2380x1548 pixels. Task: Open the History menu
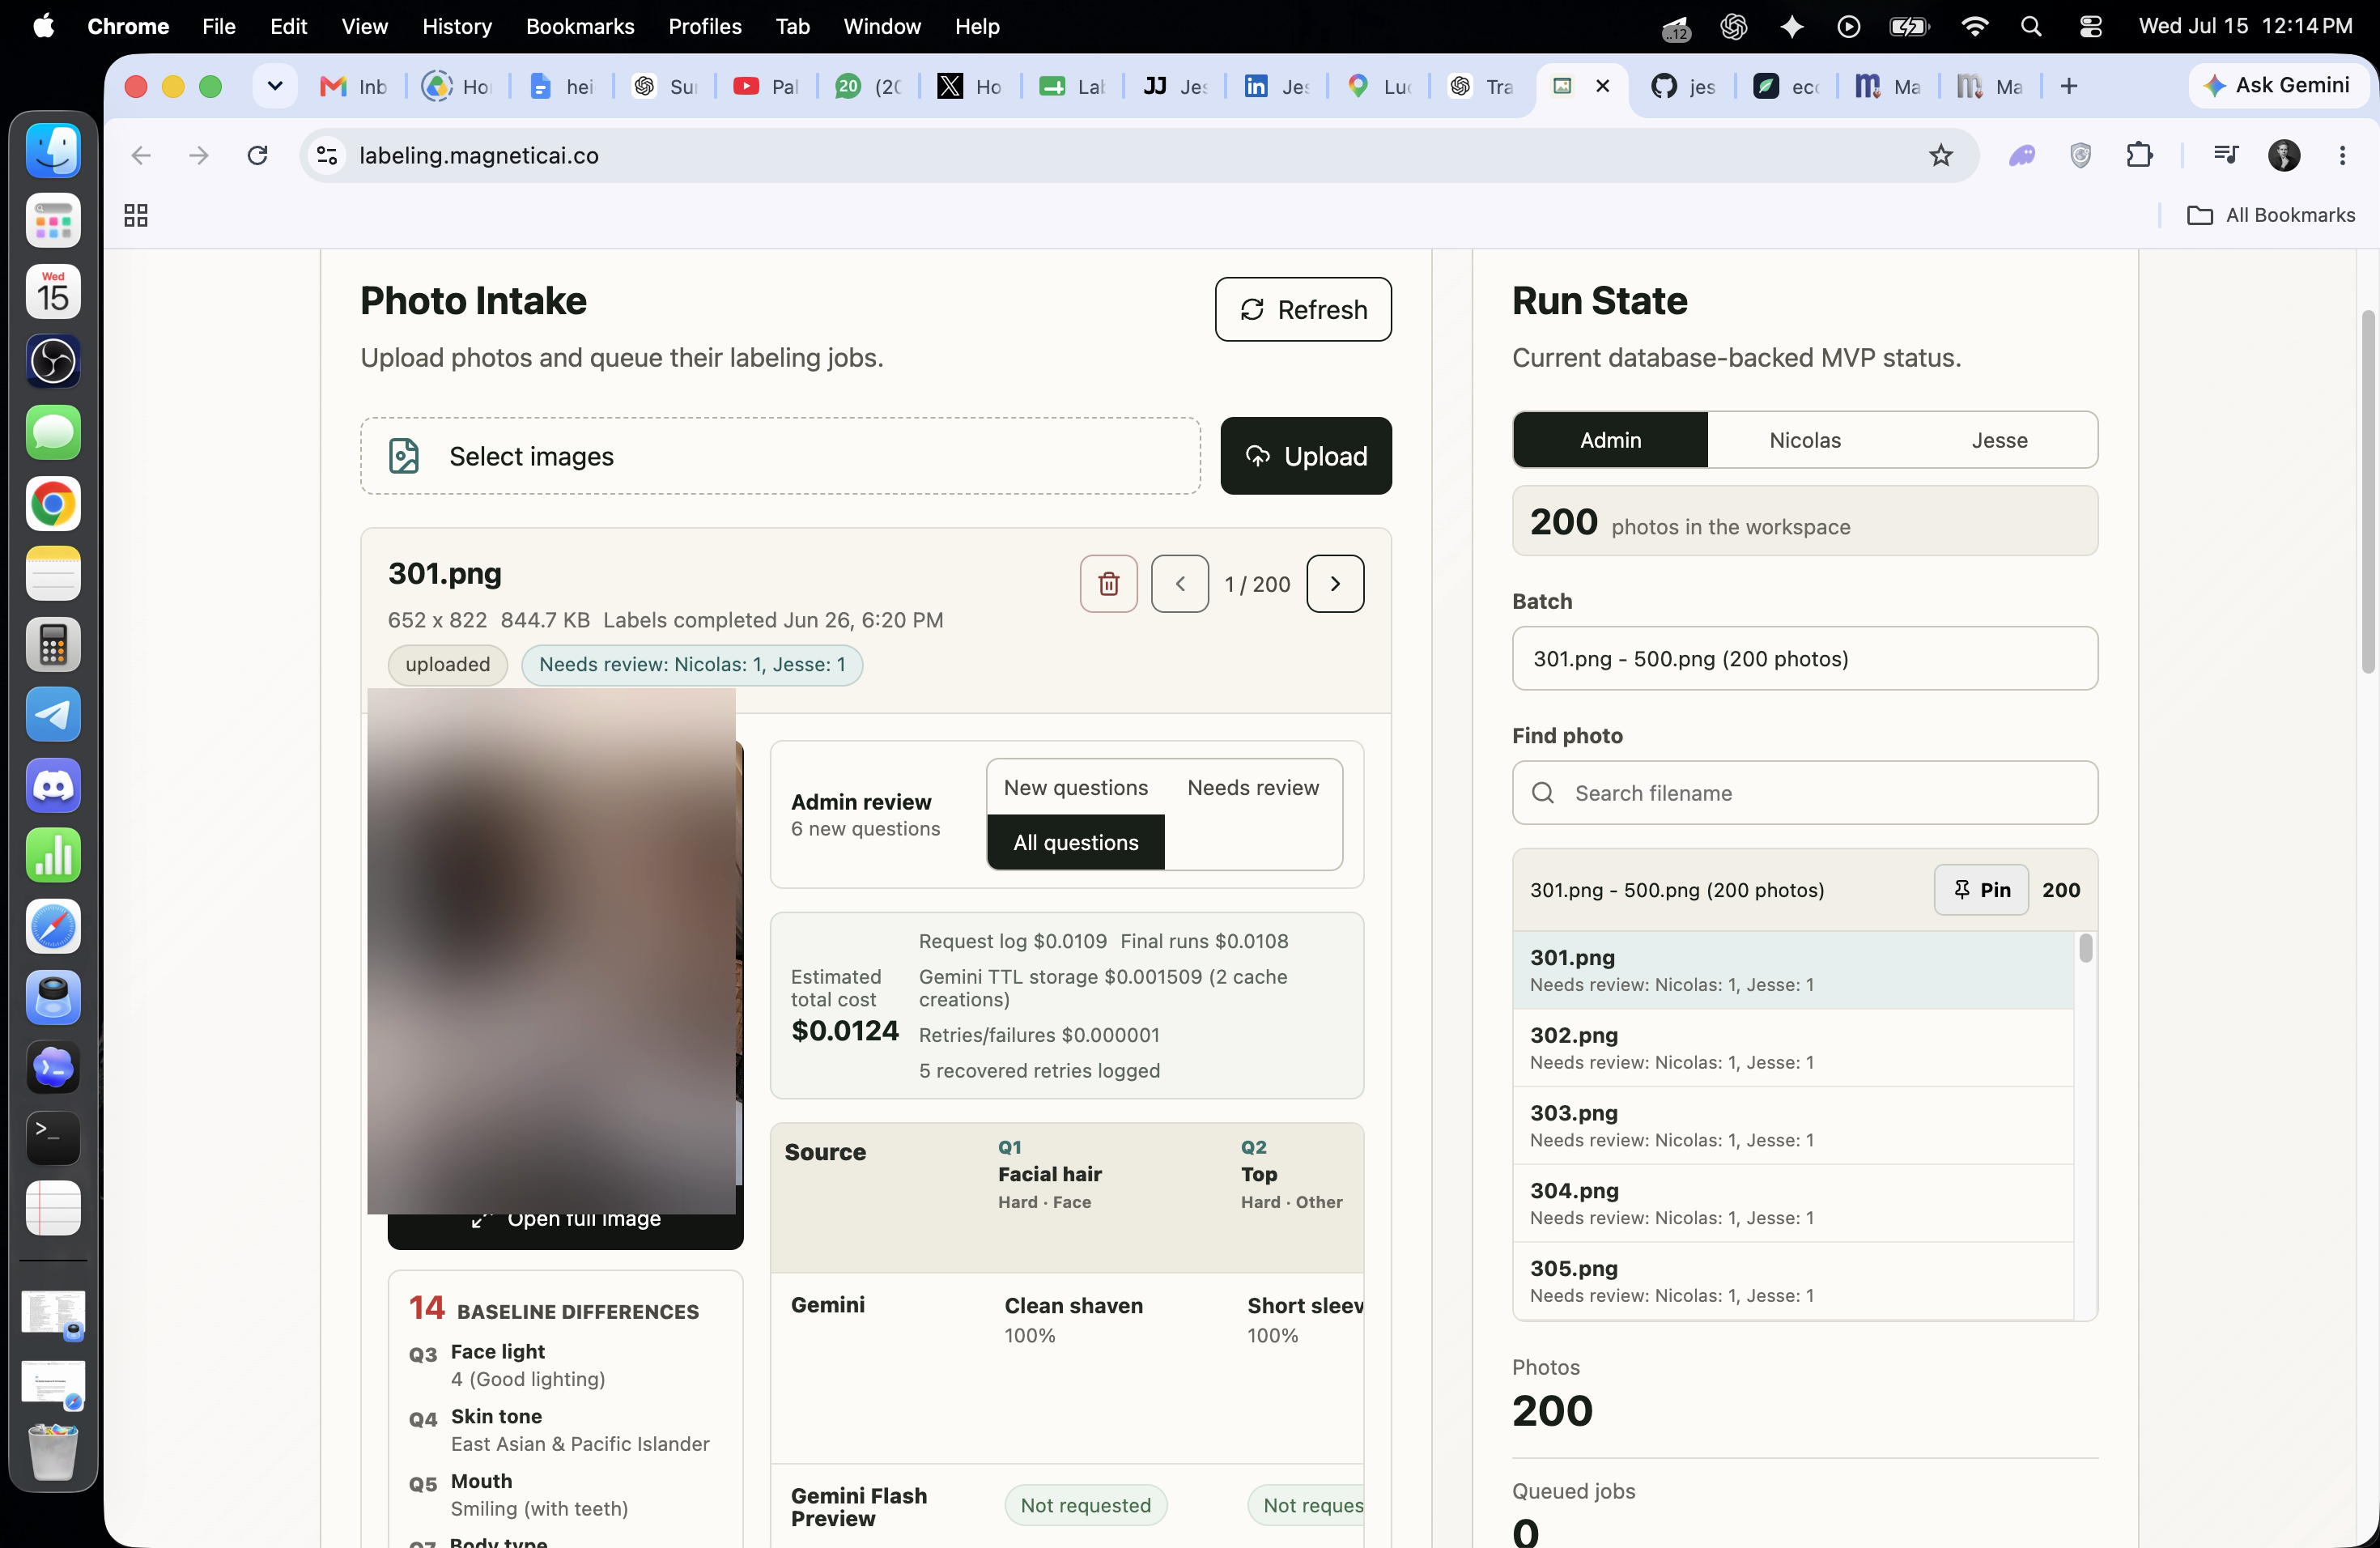point(457,27)
